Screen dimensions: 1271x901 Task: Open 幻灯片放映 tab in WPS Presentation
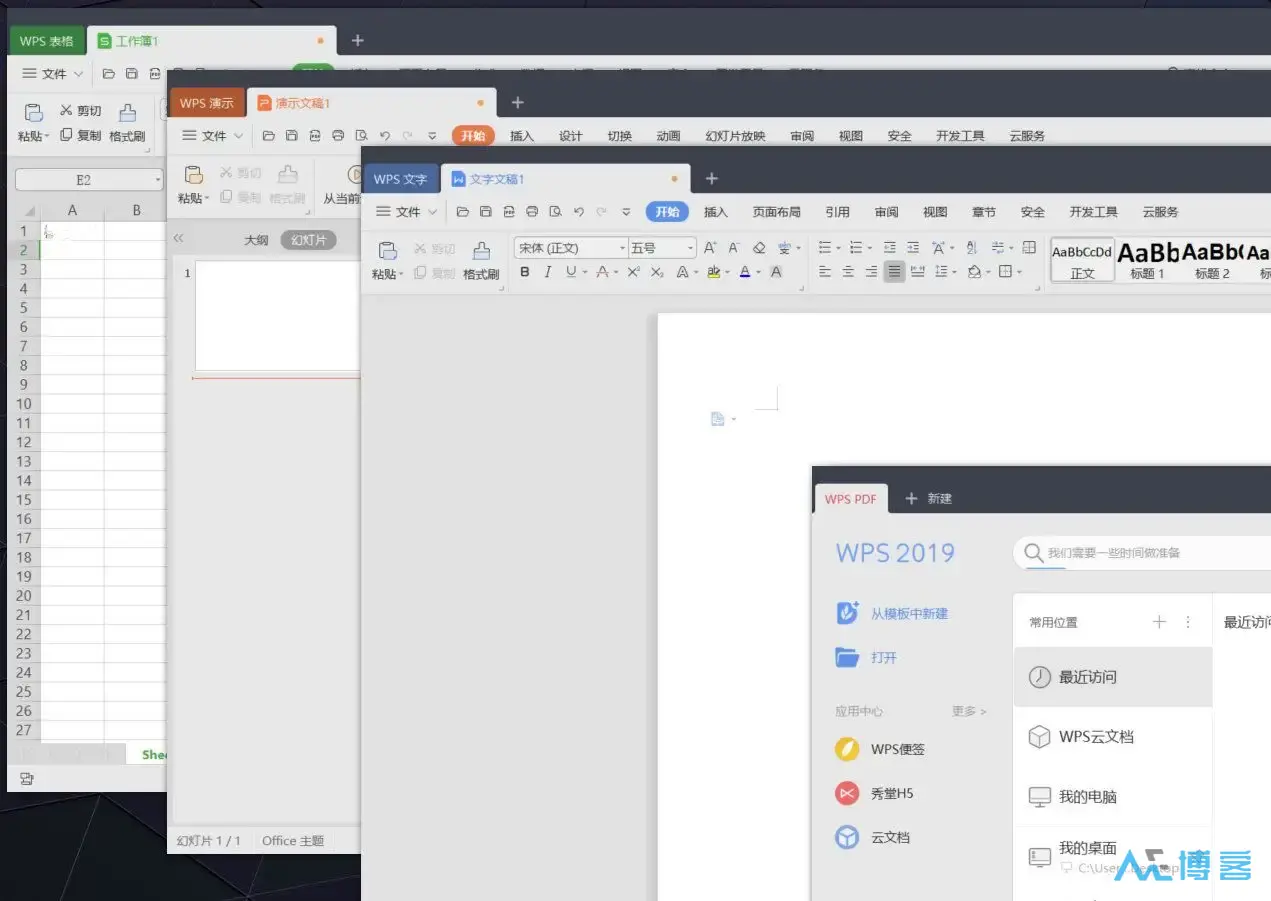[x=735, y=136]
